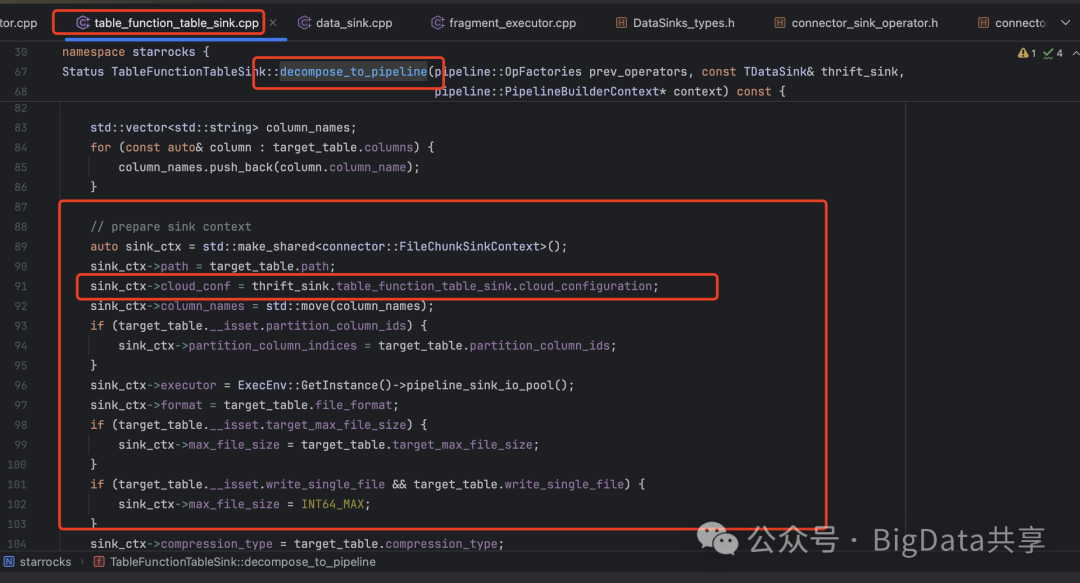Click the starrocks namespace breadcrumb icon

click(x=9, y=562)
